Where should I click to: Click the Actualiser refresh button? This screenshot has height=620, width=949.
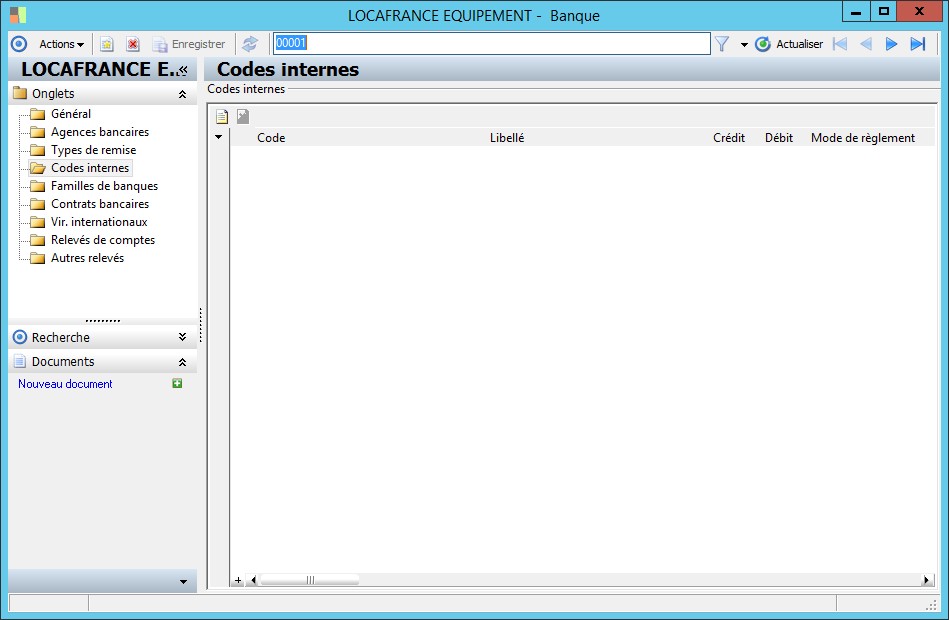coord(789,44)
